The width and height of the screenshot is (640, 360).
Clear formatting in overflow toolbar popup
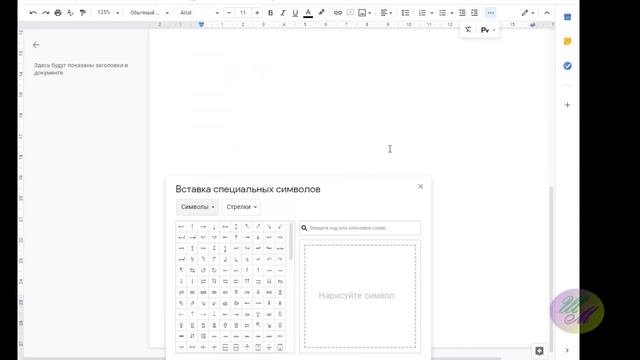pyautogui.click(x=468, y=30)
